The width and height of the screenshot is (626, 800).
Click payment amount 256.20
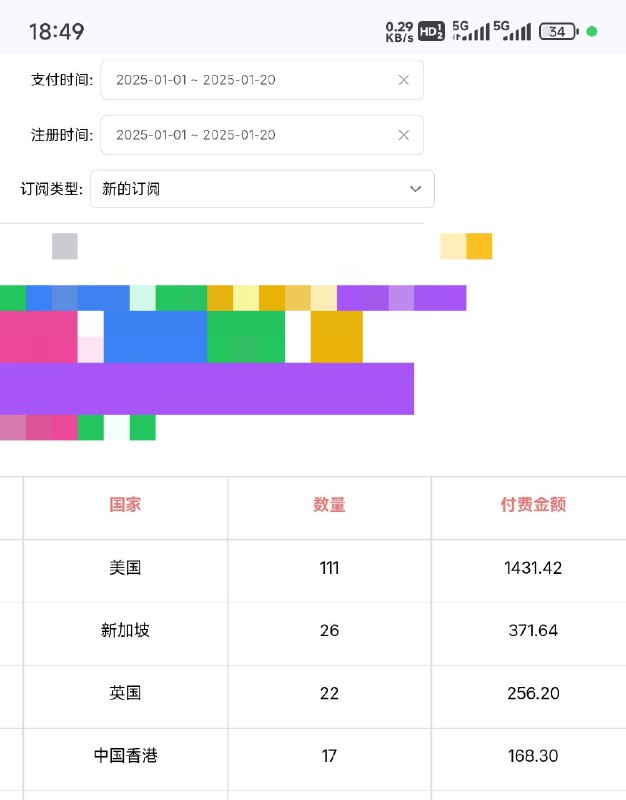click(533, 693)
